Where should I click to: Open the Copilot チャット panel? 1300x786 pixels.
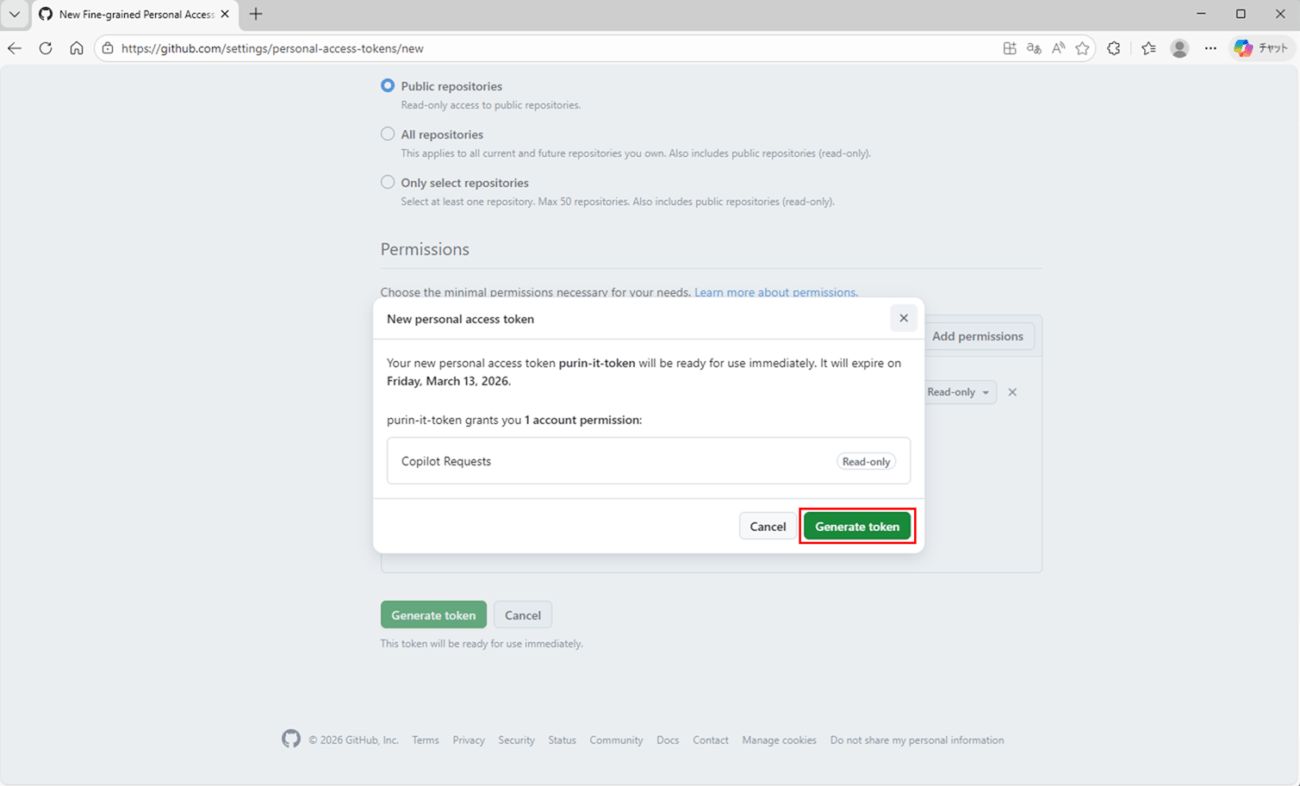(x=1261, y=47)
